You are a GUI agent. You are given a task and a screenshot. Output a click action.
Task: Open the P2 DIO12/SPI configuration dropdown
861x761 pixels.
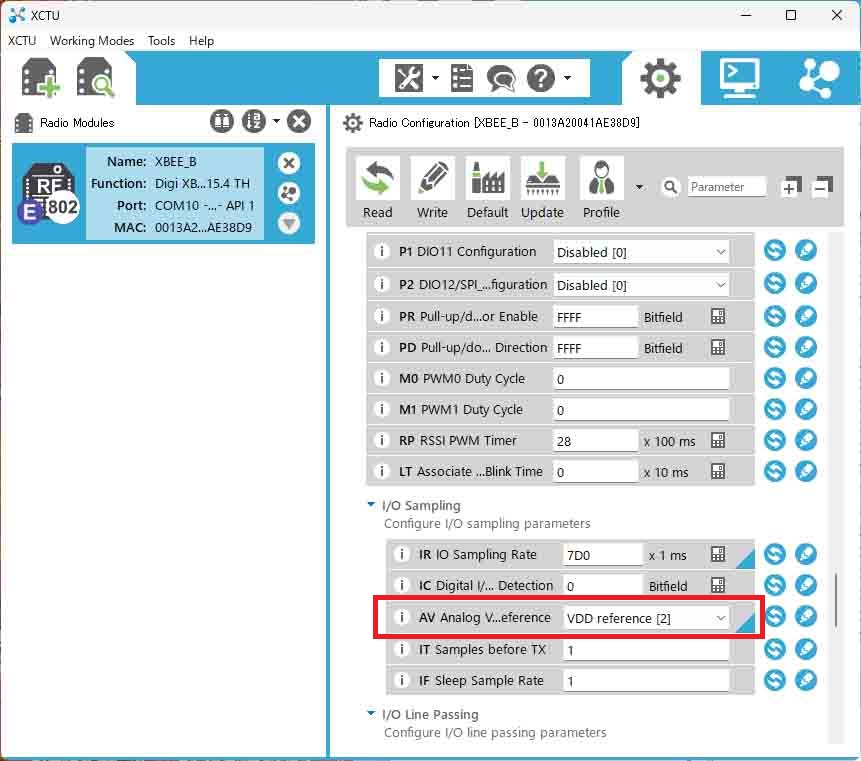(641, 285)
